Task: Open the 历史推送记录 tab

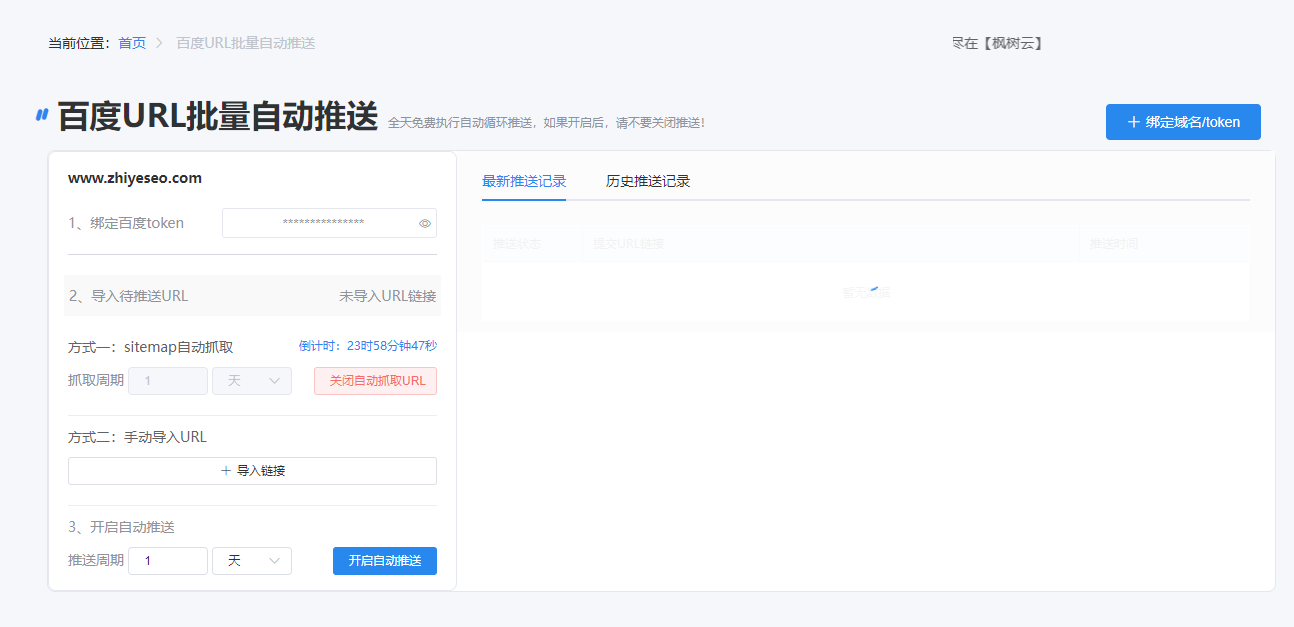Action: coord(648,181)
